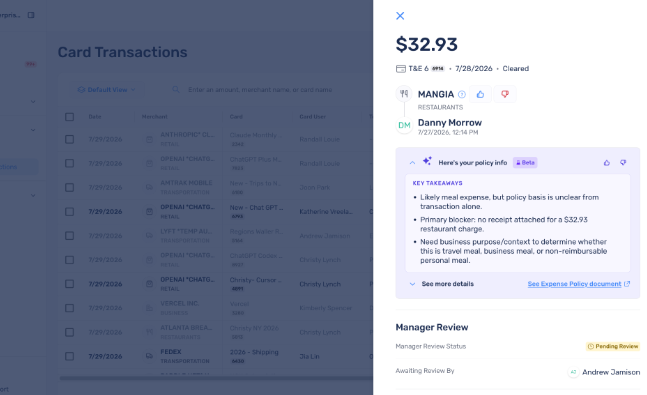This screenshot has height=395, width=647.
Task: Toggle the select-all checkbox in table header
Action: pos(69,117)
